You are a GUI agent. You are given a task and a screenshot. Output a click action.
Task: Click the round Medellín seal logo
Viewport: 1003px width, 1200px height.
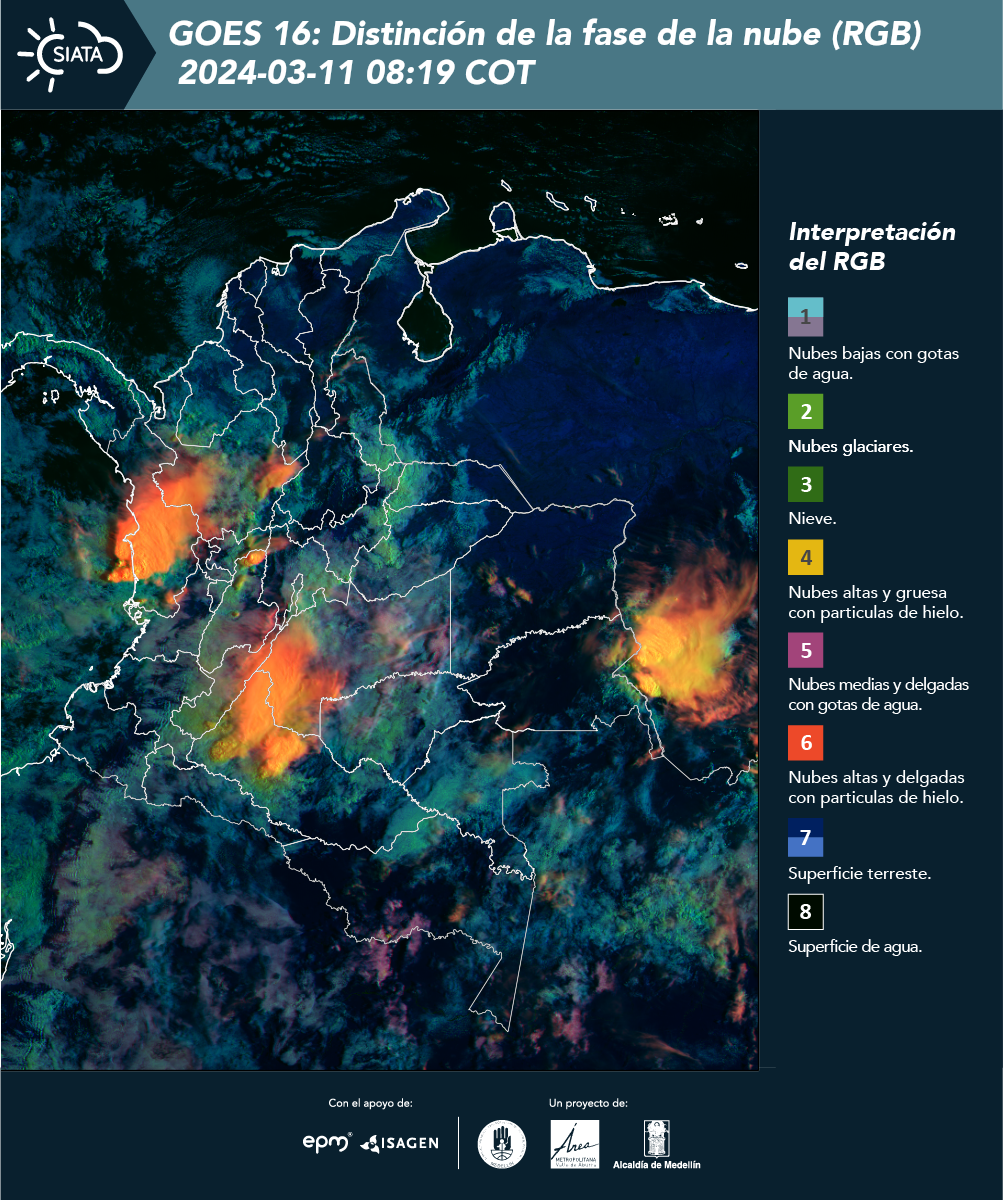coord(502,1144)
